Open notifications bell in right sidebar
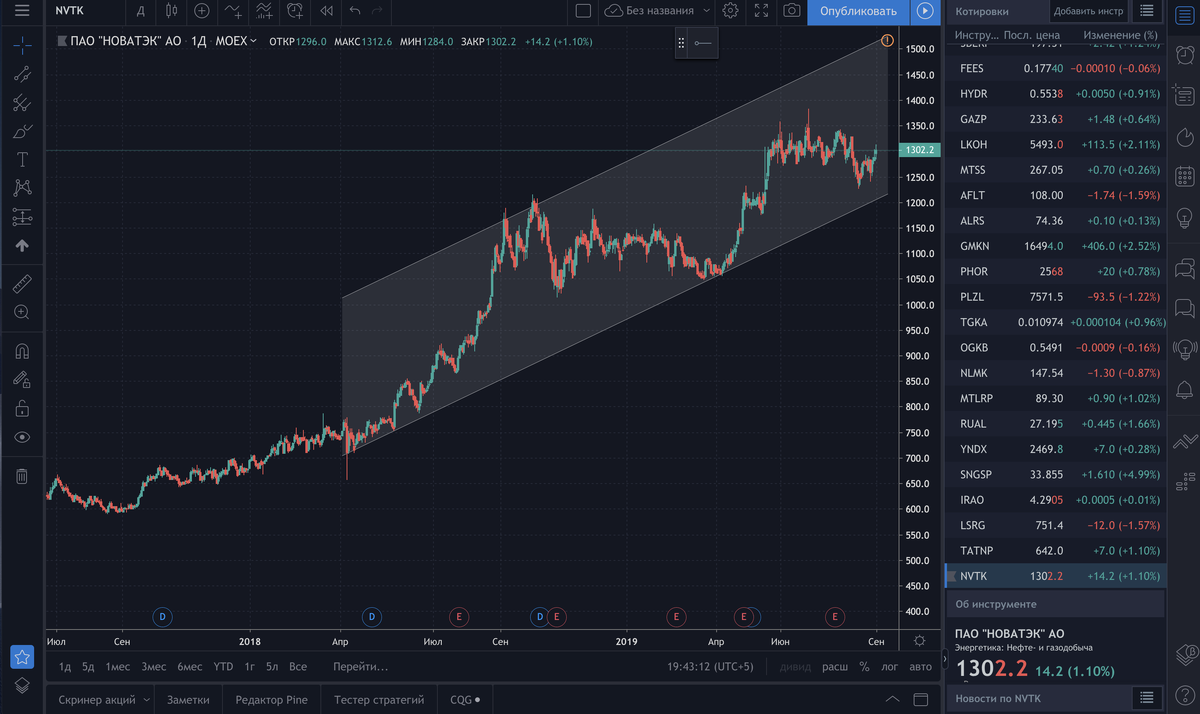1200x714 pixels. point(1185,388)
